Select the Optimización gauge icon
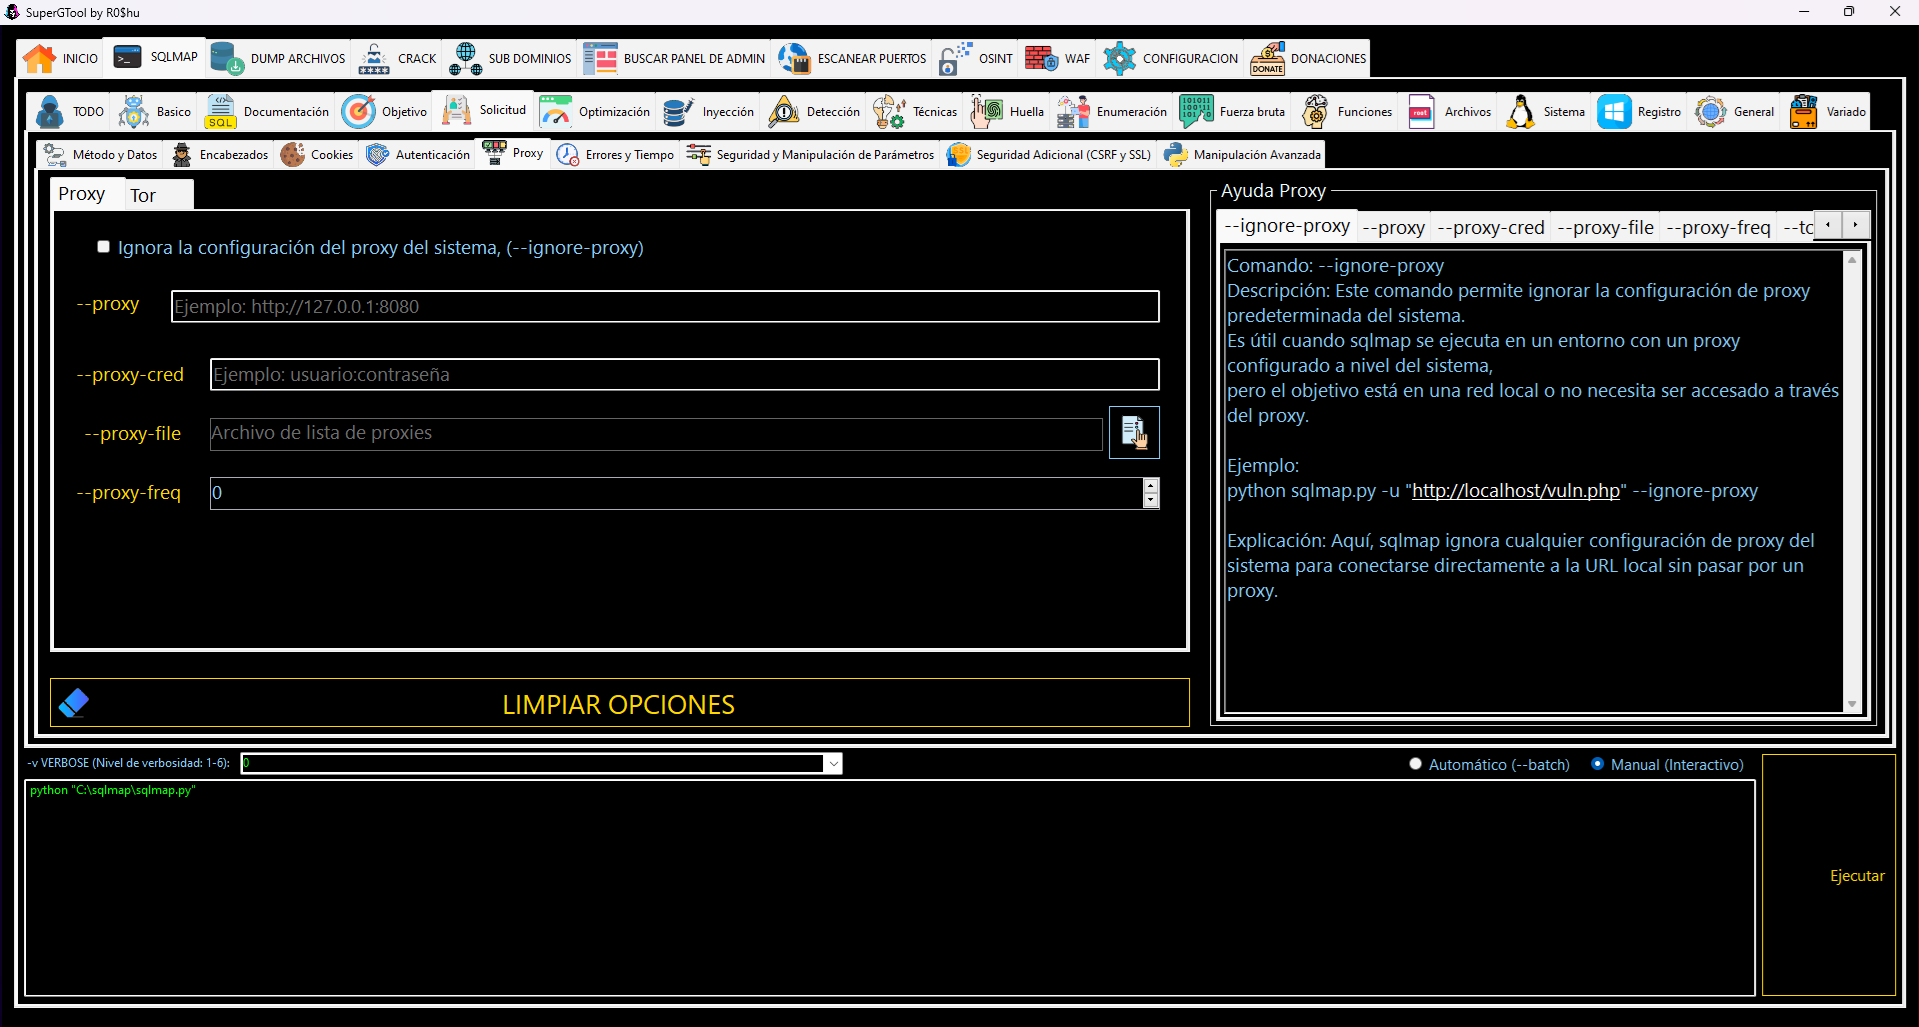The width and height of the screenshot is (1919, 1027). [555, 112]
